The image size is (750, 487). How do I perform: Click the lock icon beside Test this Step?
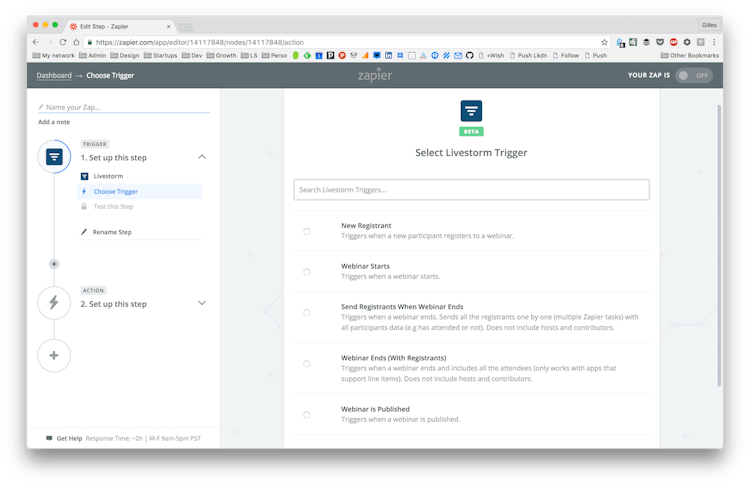[84, 206]
